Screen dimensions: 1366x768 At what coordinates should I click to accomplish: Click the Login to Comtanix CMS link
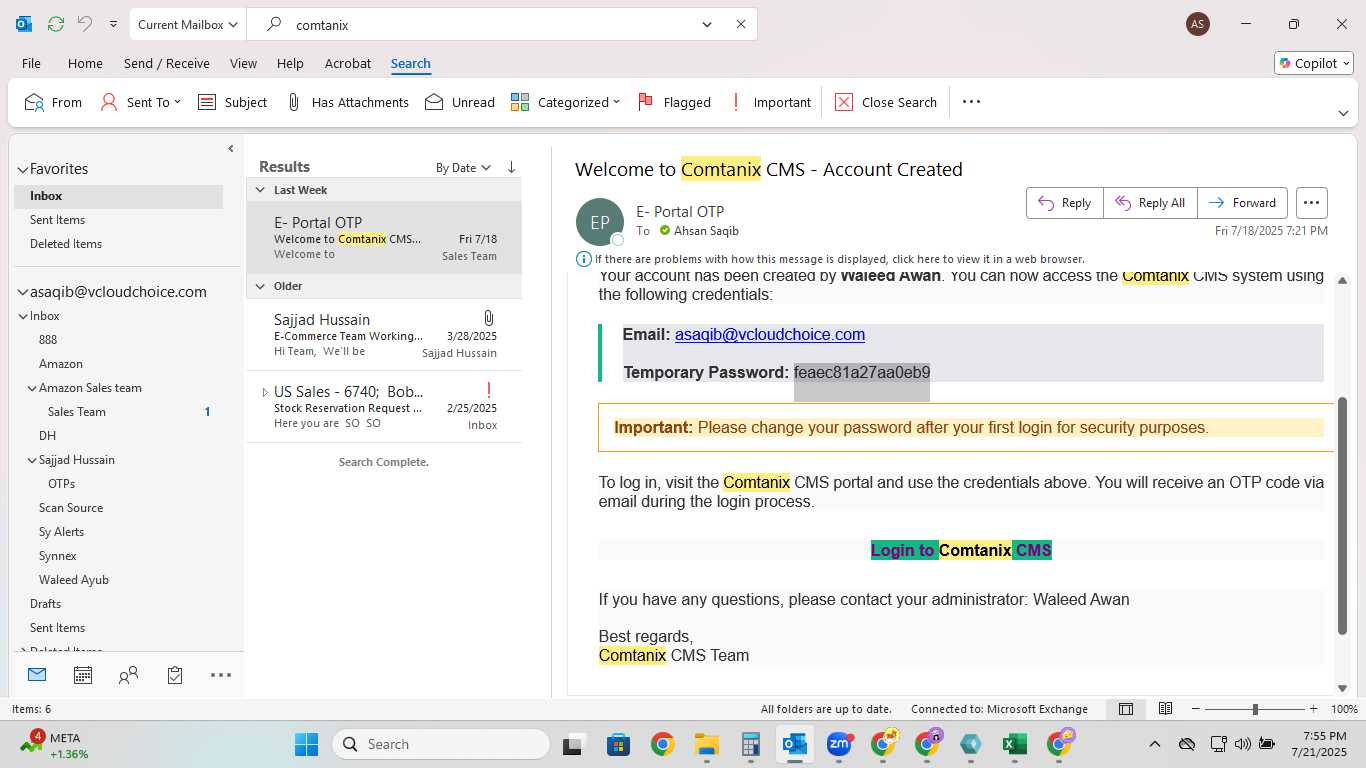pyautogui.click(x=961, y=550)
